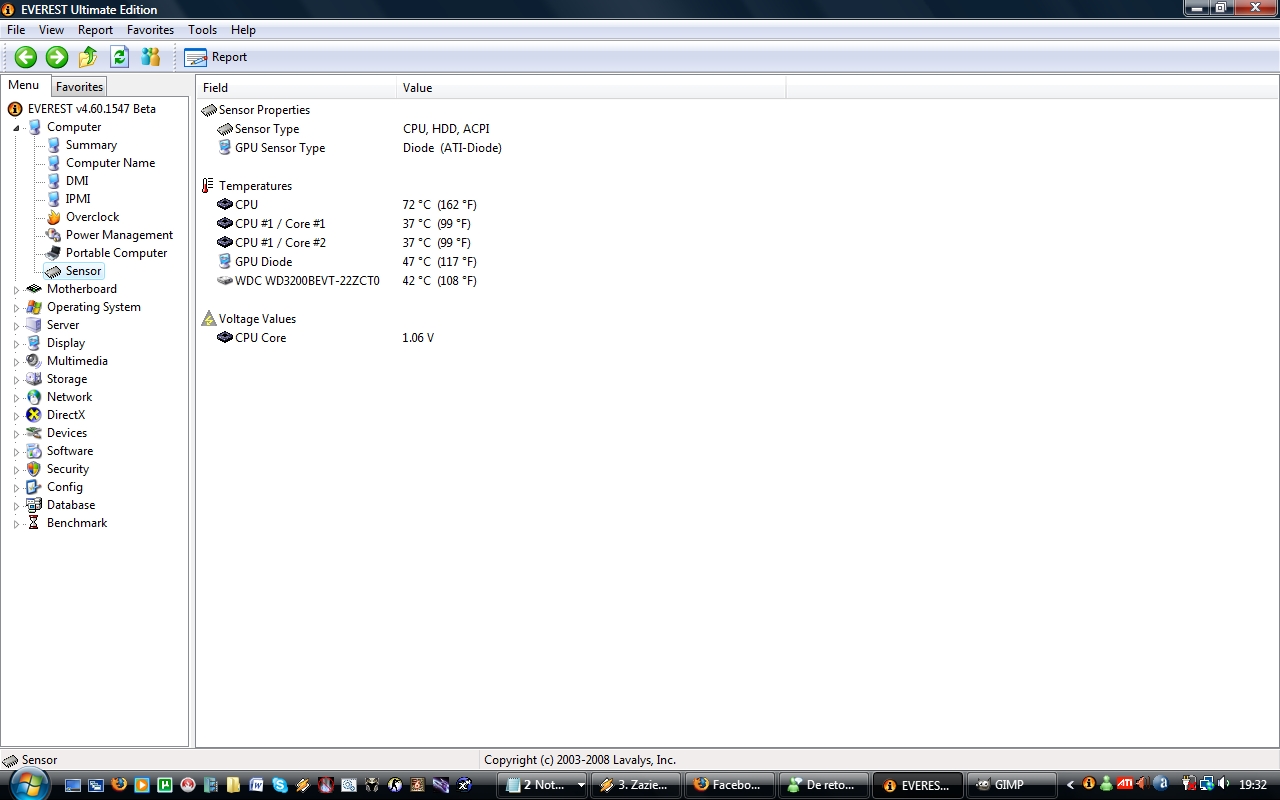
Task: Open the Report menu in menu bar
Action: coord(96,30)
